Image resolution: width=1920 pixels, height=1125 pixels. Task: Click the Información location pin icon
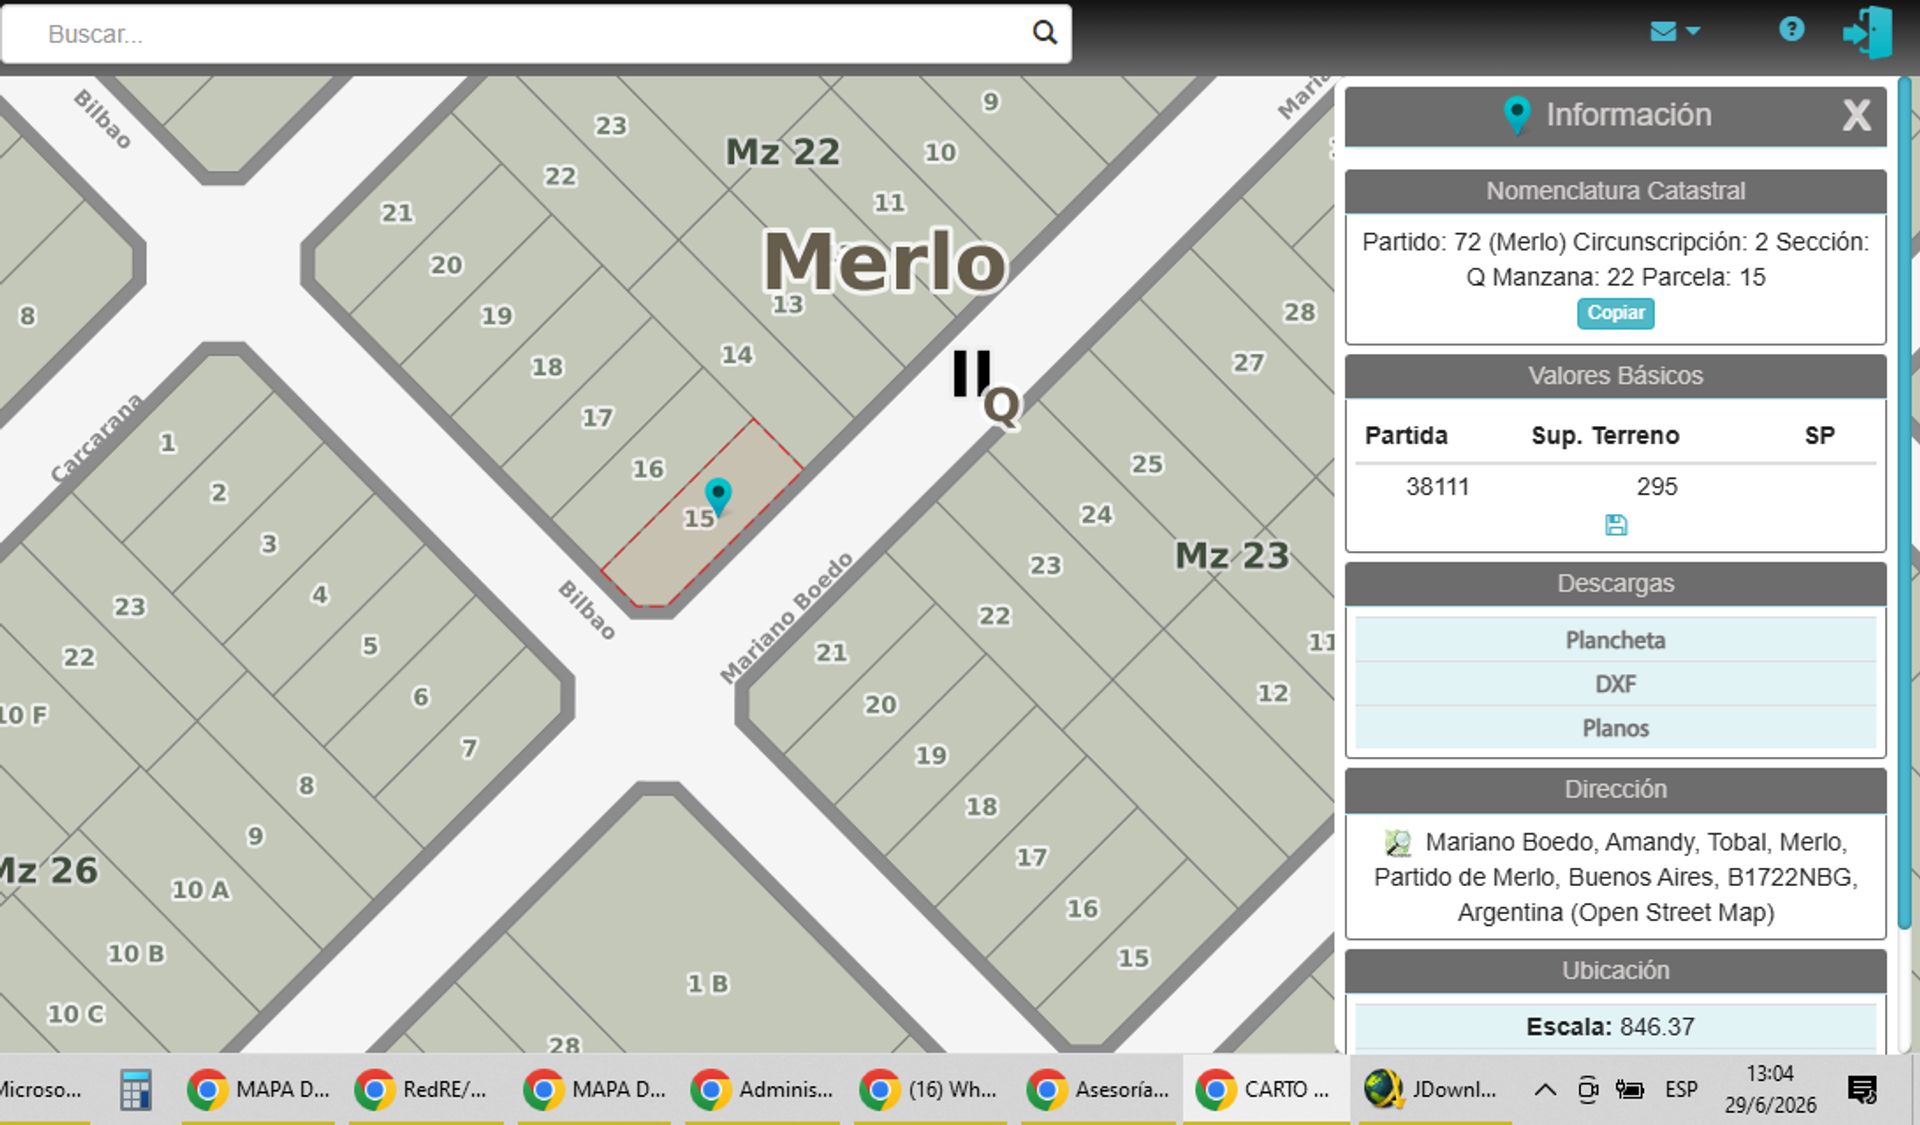pos(1517,115)
